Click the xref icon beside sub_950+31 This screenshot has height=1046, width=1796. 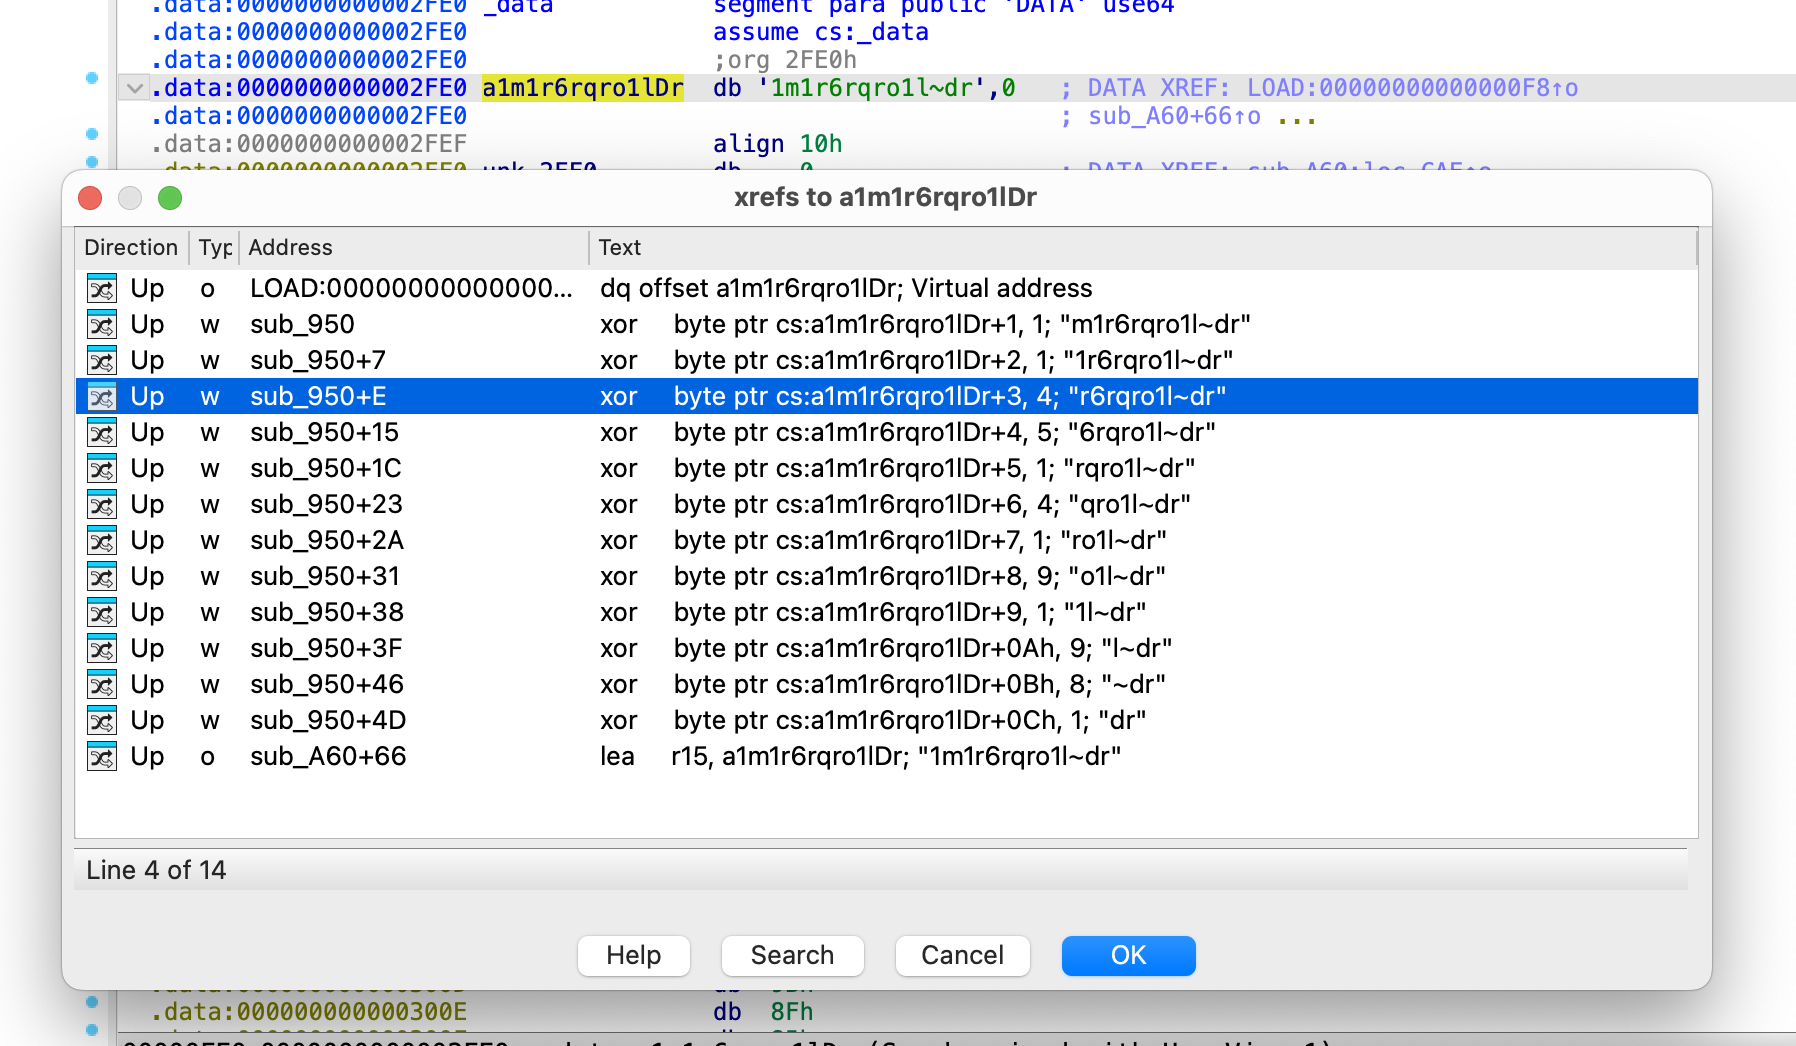point(102,577)
